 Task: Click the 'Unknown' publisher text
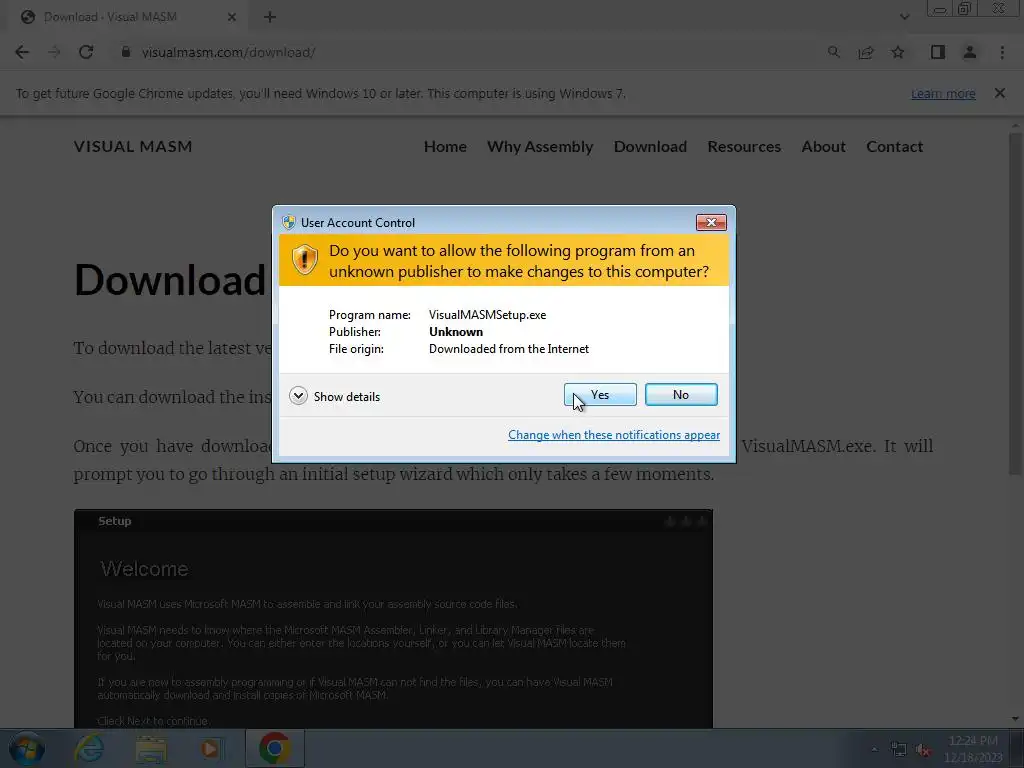456,332
